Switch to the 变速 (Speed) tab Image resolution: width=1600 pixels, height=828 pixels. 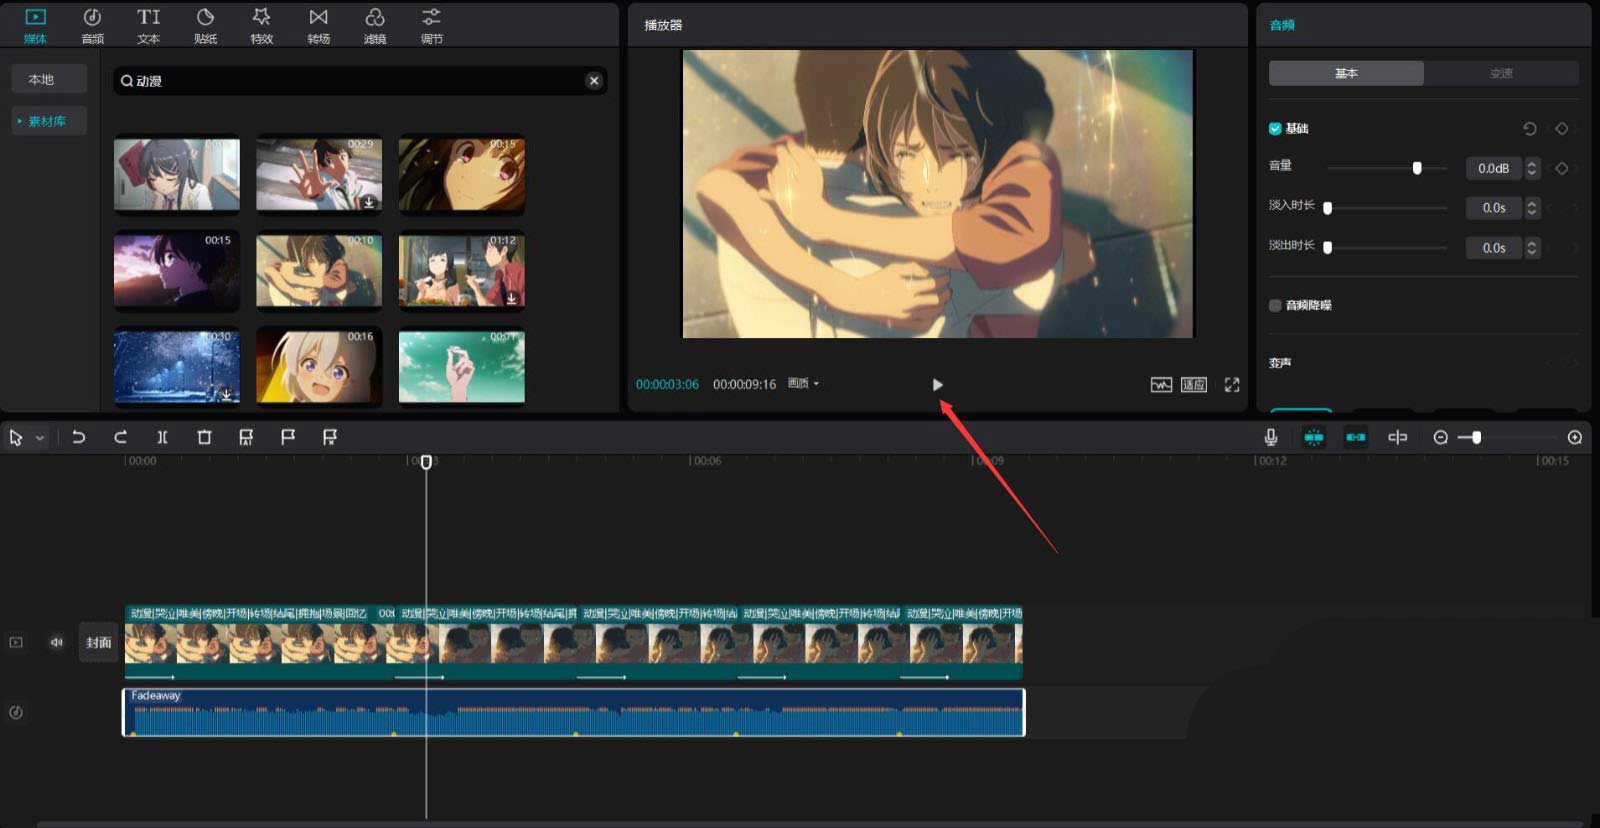coord(1501,73)
